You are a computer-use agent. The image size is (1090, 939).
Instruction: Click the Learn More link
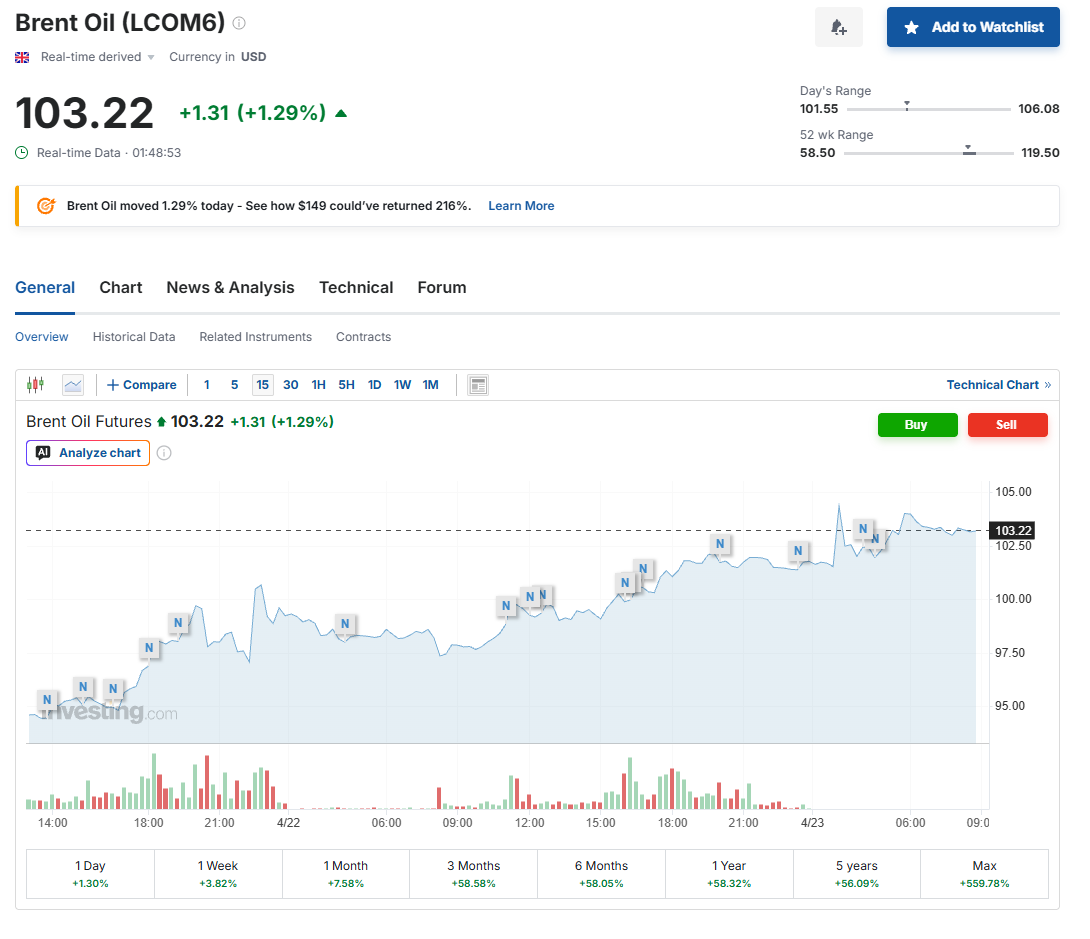[x=521, y=206]
